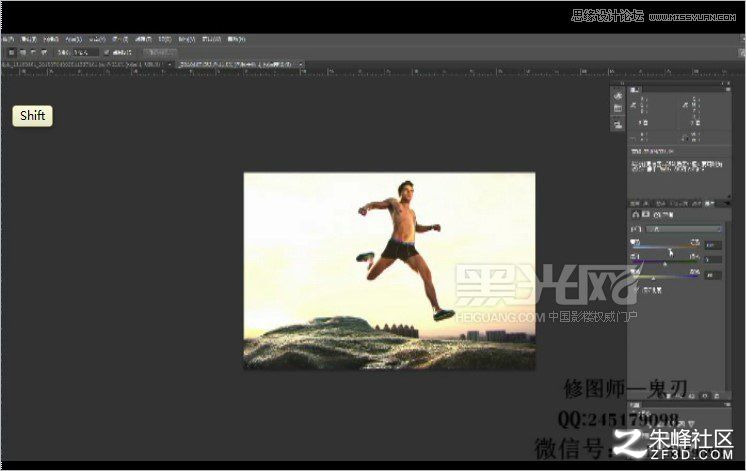Image resolution: width=746 pixels, height=471 pixels.
Task: Select the New Selection mode icon
Action: coord(12,52)
